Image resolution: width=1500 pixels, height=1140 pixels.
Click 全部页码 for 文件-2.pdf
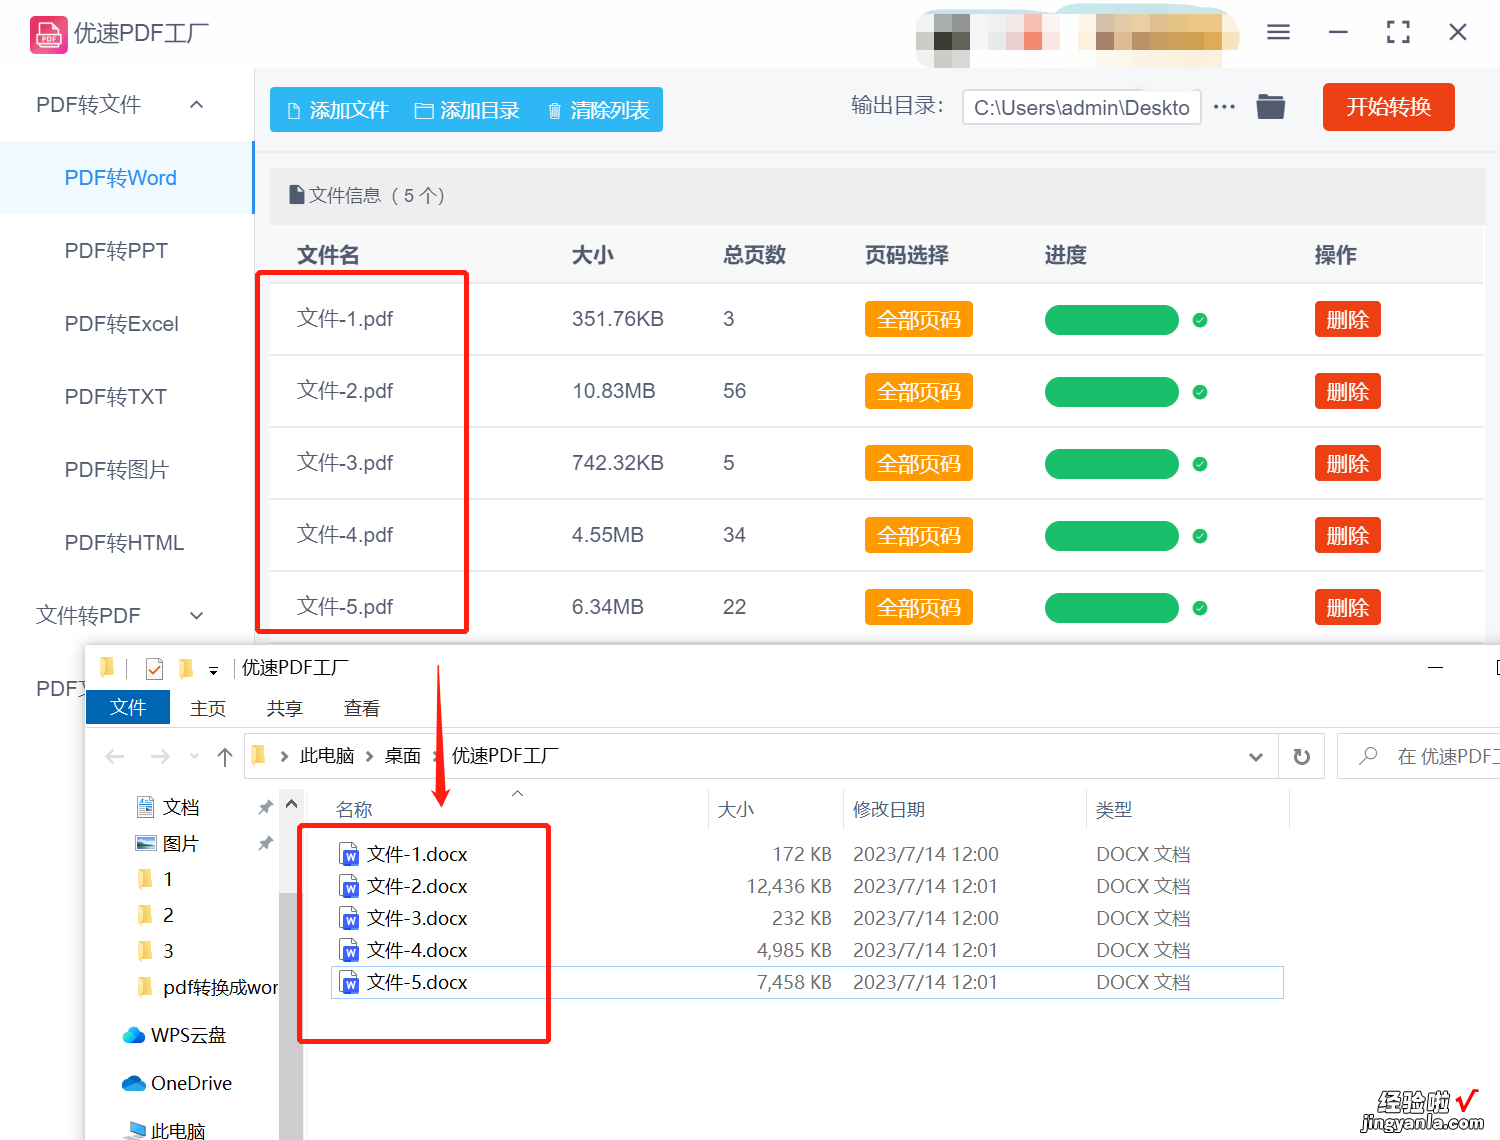[919, 392]
